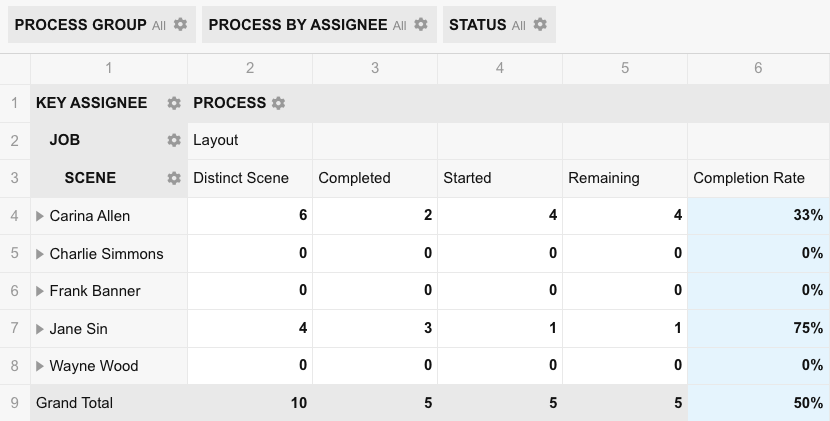830x421 pixels.
Task: Expand the Jane Sin row
Action: [40, 329]
